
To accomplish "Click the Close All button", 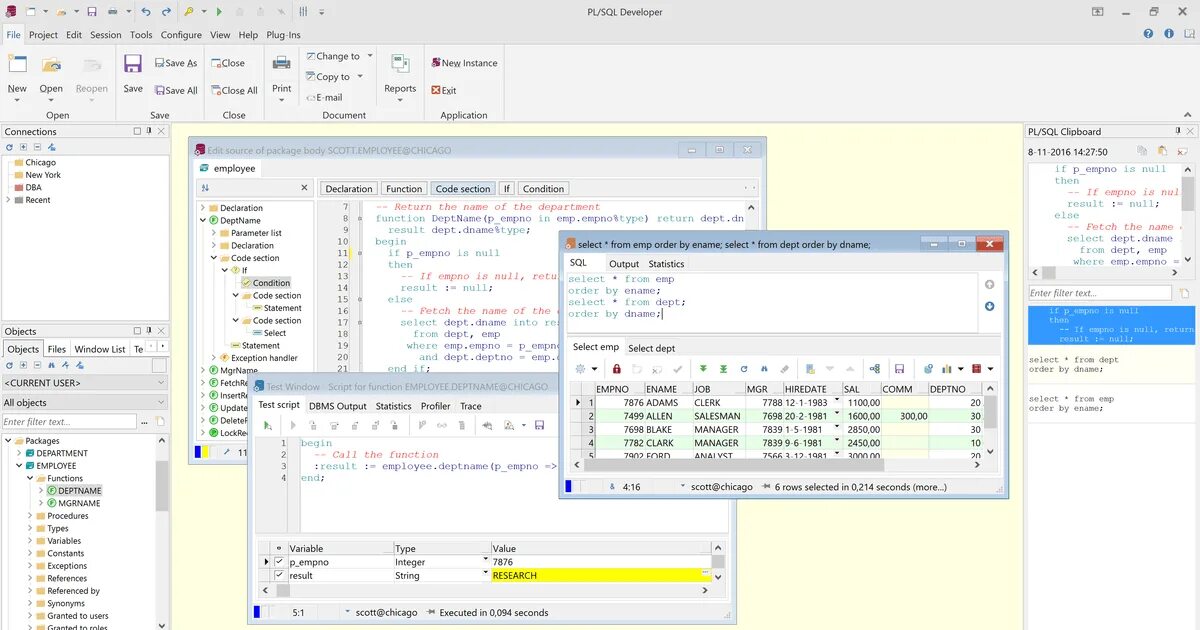I will (x=234, y=90).
